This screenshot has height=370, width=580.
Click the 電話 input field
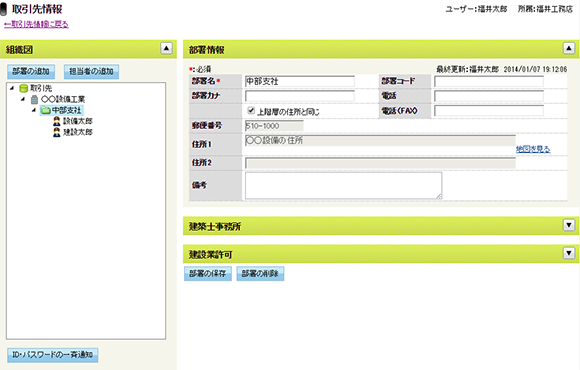coord(489,96)
